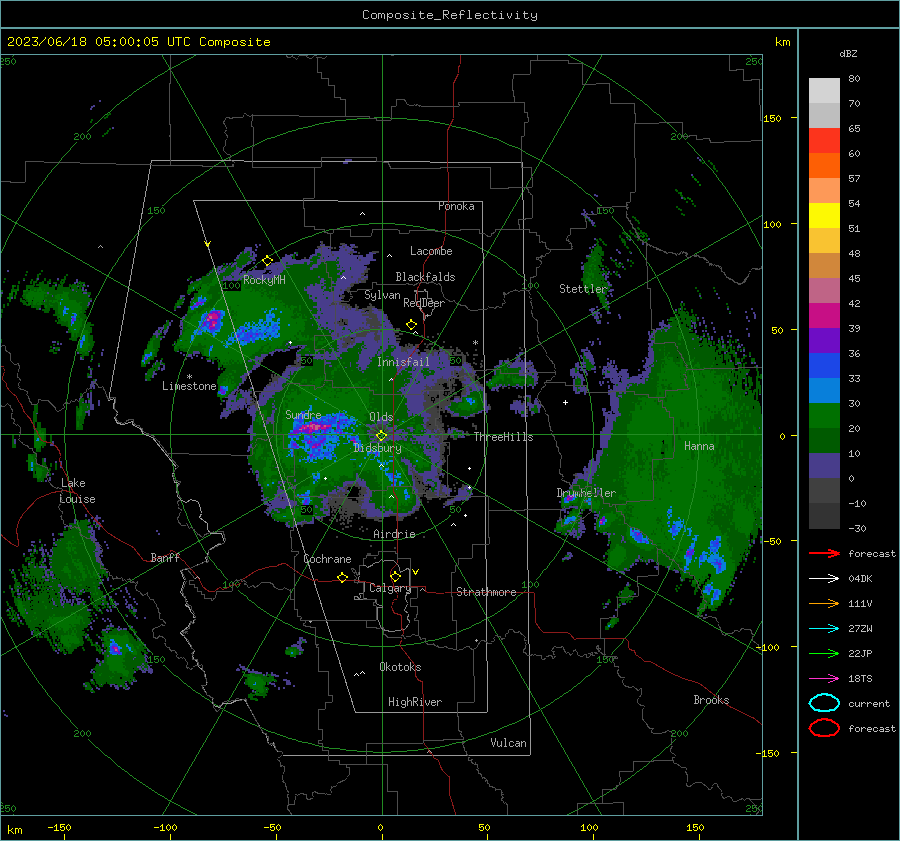Click the Innisfail map label
Screen dimensions: 900x841
[403, 362]
